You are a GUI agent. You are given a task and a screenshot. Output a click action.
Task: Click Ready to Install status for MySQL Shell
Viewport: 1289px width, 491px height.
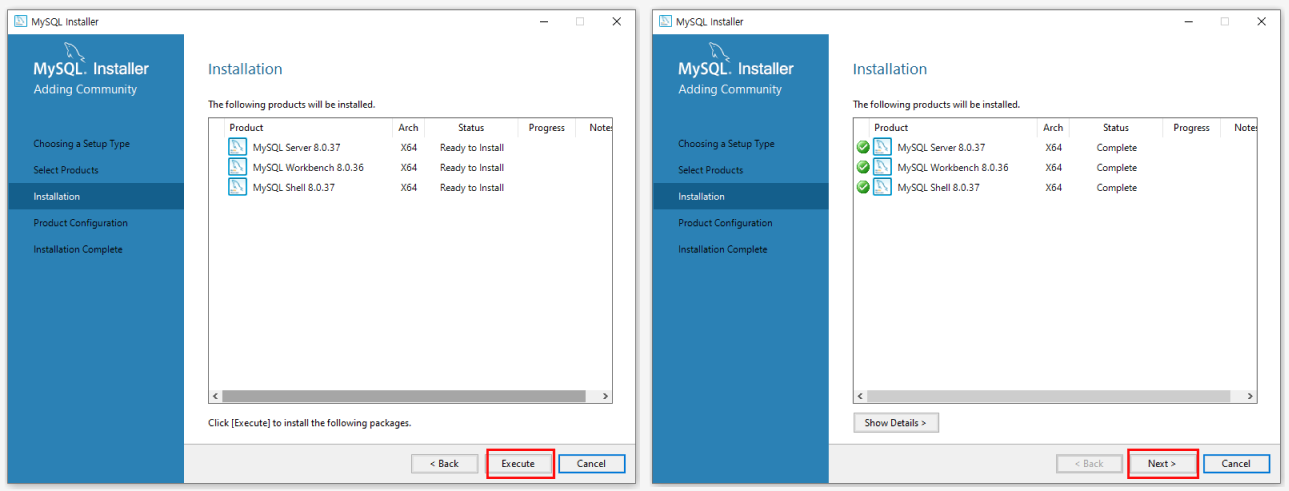pos(472,188)
